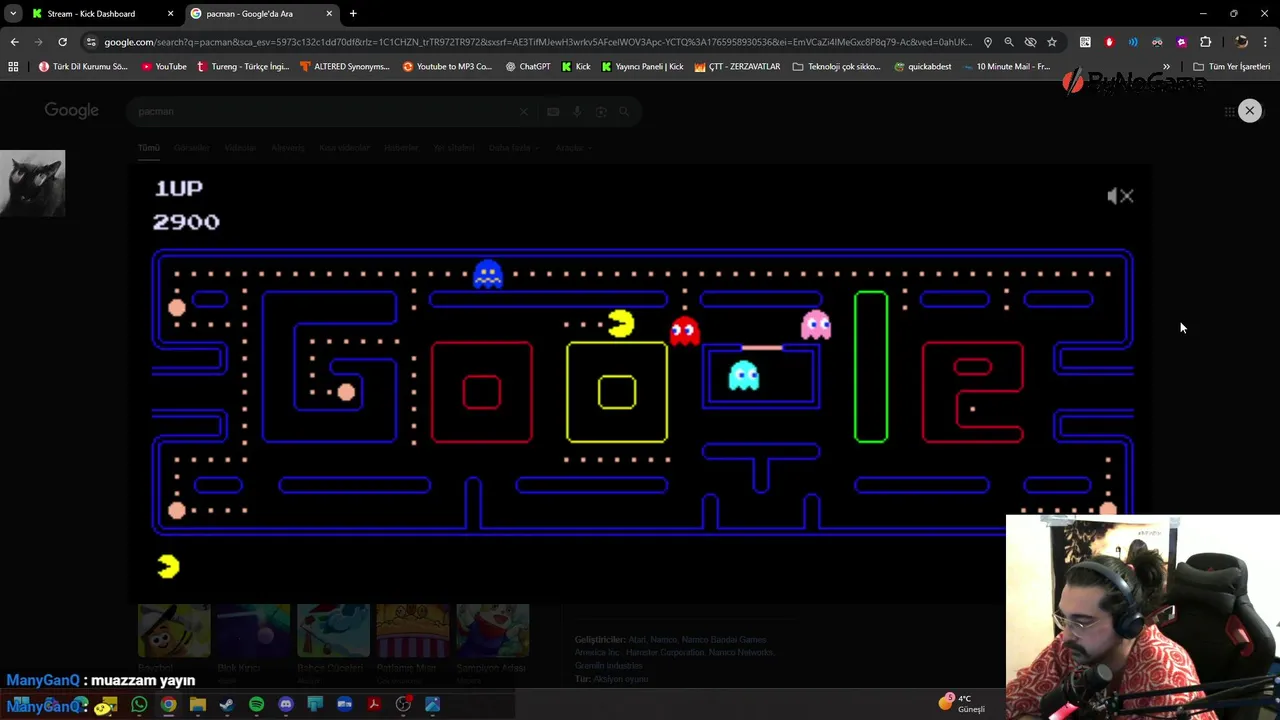Open the Google apps grid icon
Screen dimensions: 1280x720
(x=1230, y=112)
